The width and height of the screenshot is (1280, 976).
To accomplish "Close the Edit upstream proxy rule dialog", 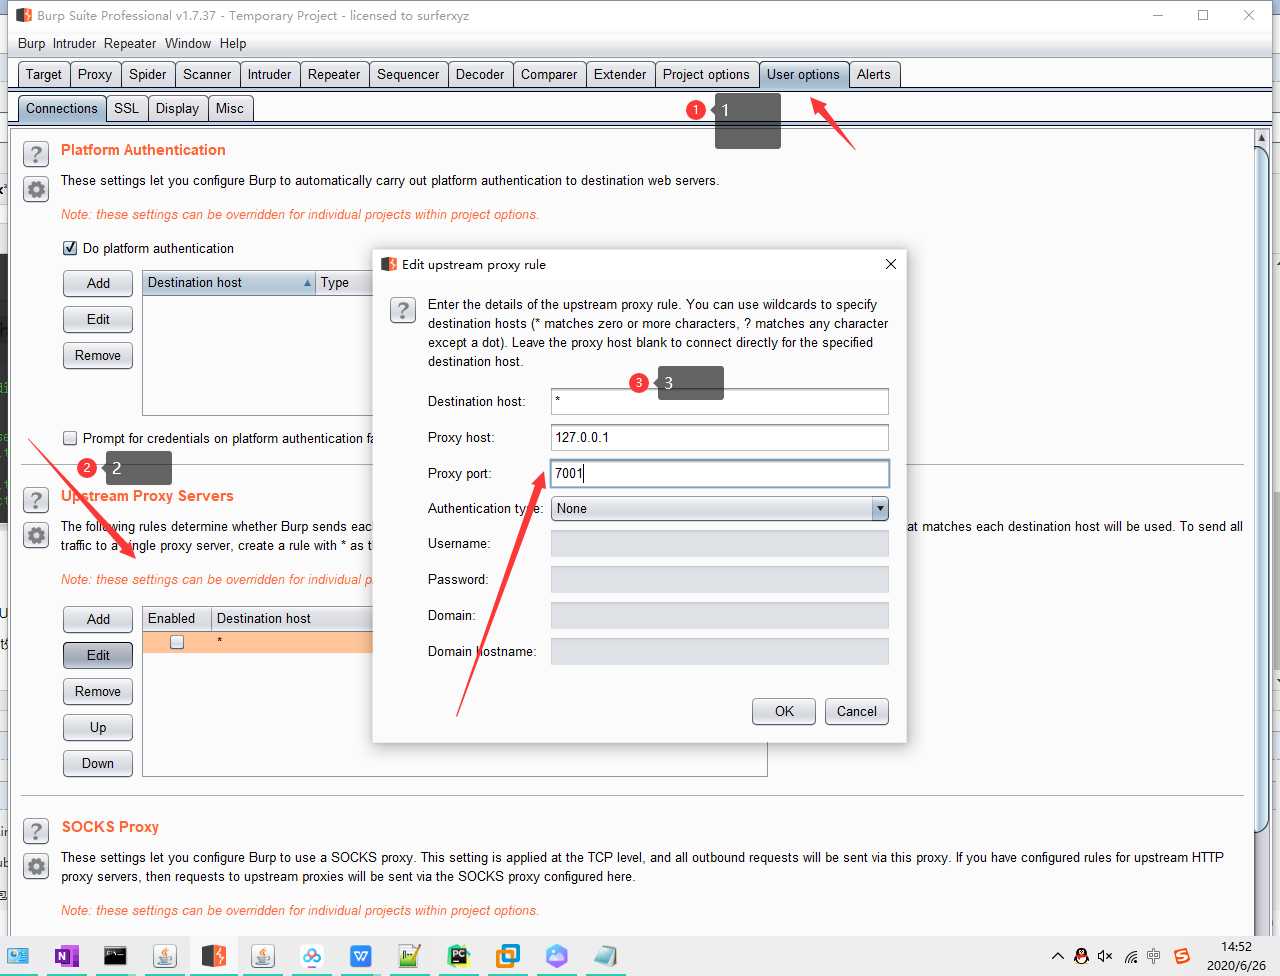I will [890, 264].
